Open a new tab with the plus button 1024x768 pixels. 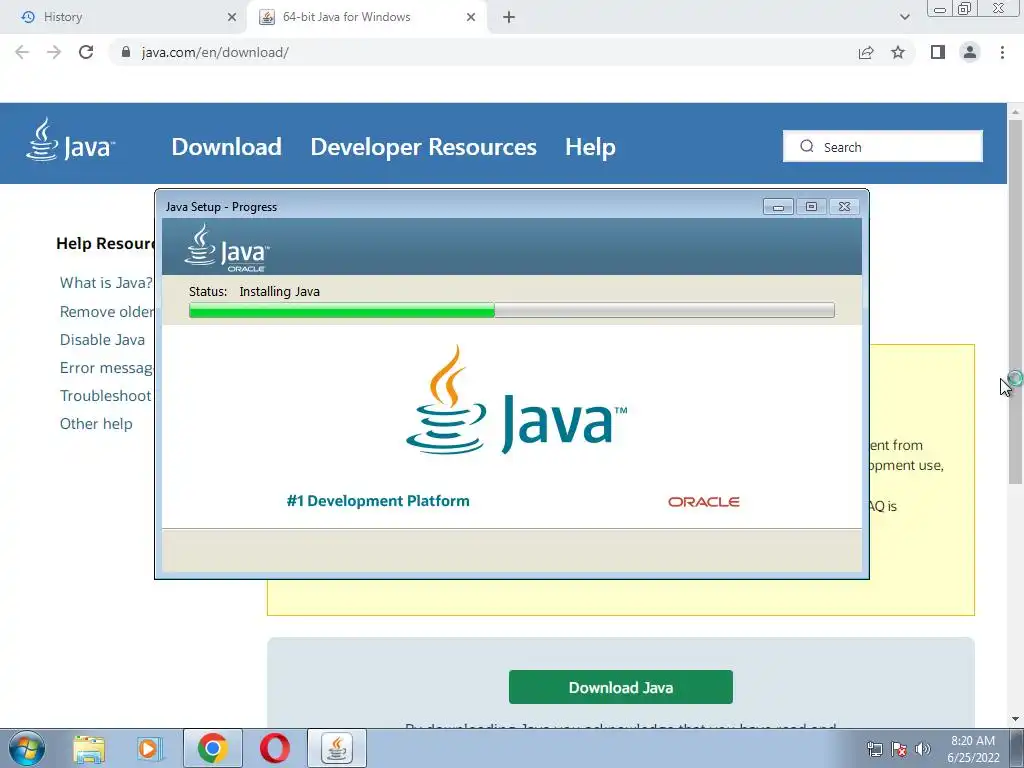click(x=509, y=17)
